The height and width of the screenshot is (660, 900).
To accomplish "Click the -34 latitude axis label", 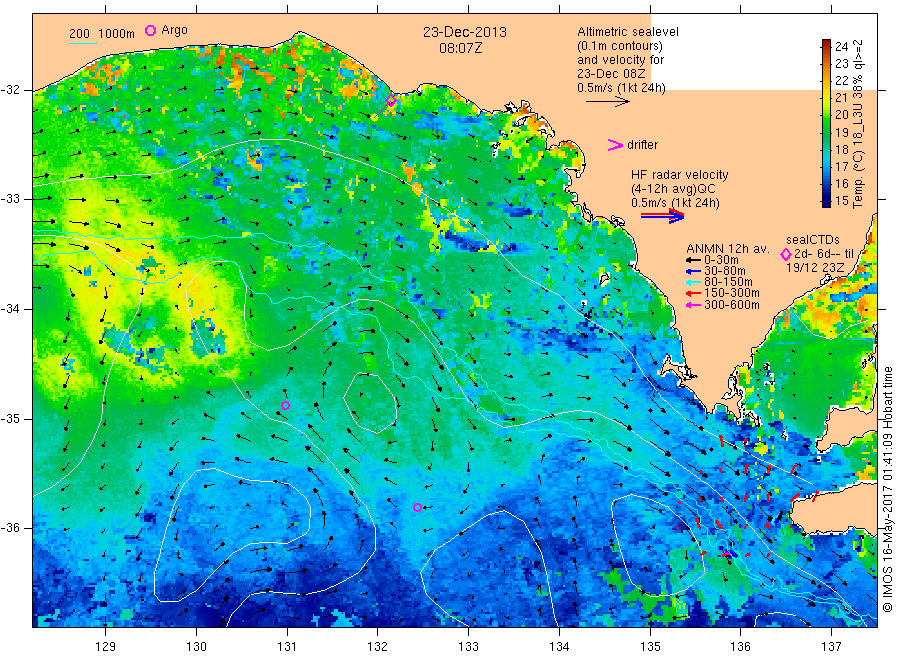I will [x=10, y=309].
